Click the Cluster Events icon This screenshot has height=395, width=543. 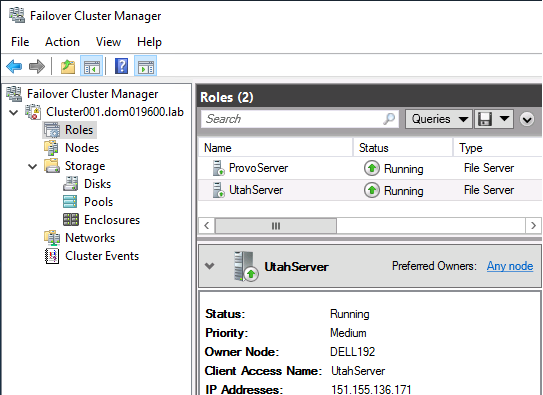click(x=52, y=256)
